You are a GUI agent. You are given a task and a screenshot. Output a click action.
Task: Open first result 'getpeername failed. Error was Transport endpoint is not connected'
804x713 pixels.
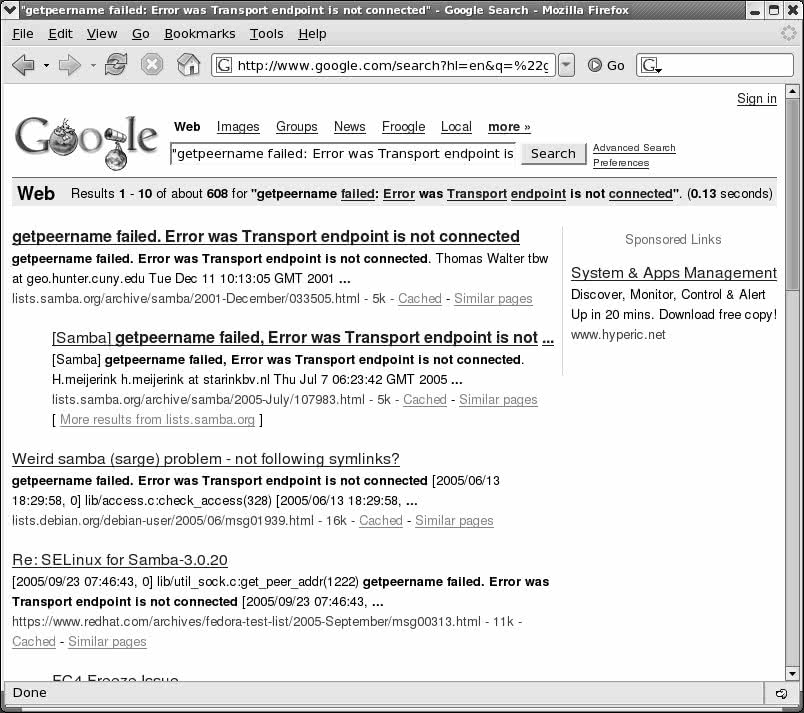(266, 236)
